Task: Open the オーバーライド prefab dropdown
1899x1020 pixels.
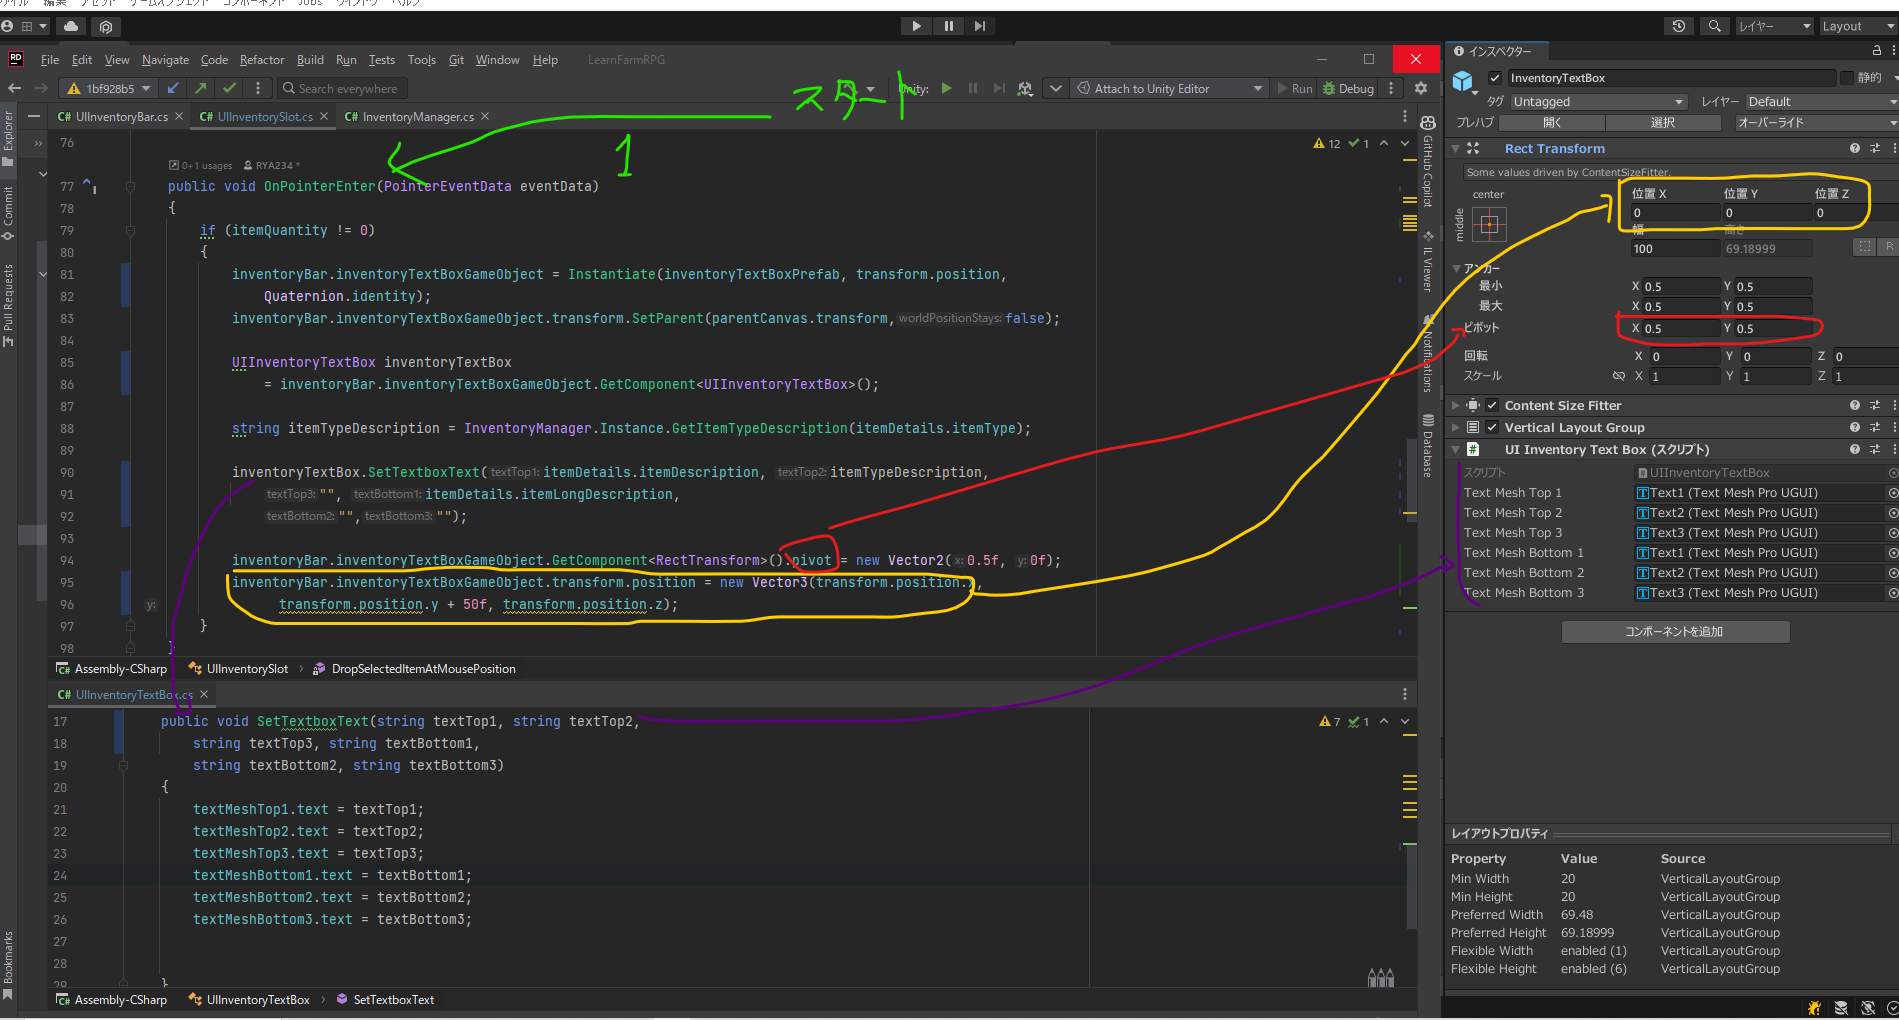Action: [x=1816, y=123]
